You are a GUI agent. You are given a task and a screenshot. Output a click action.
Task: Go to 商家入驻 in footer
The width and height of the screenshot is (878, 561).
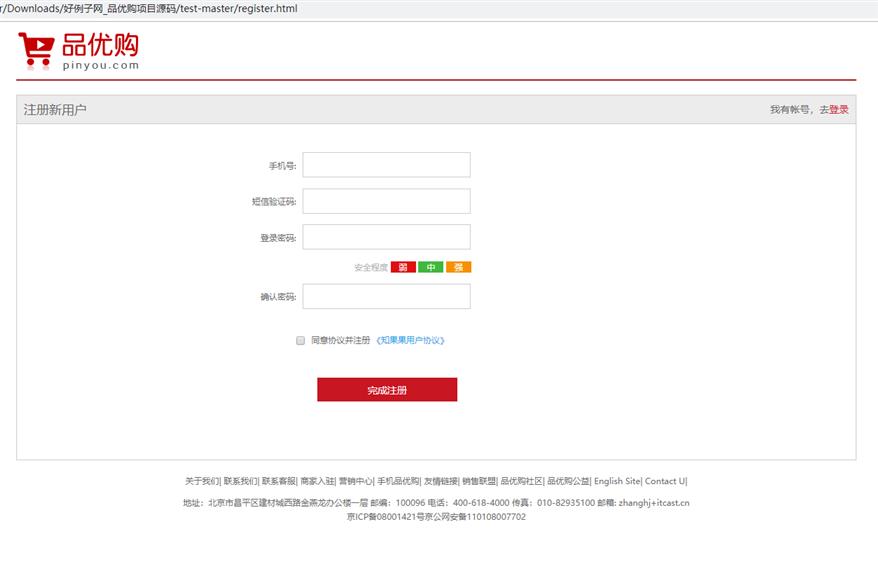point(316,481)
